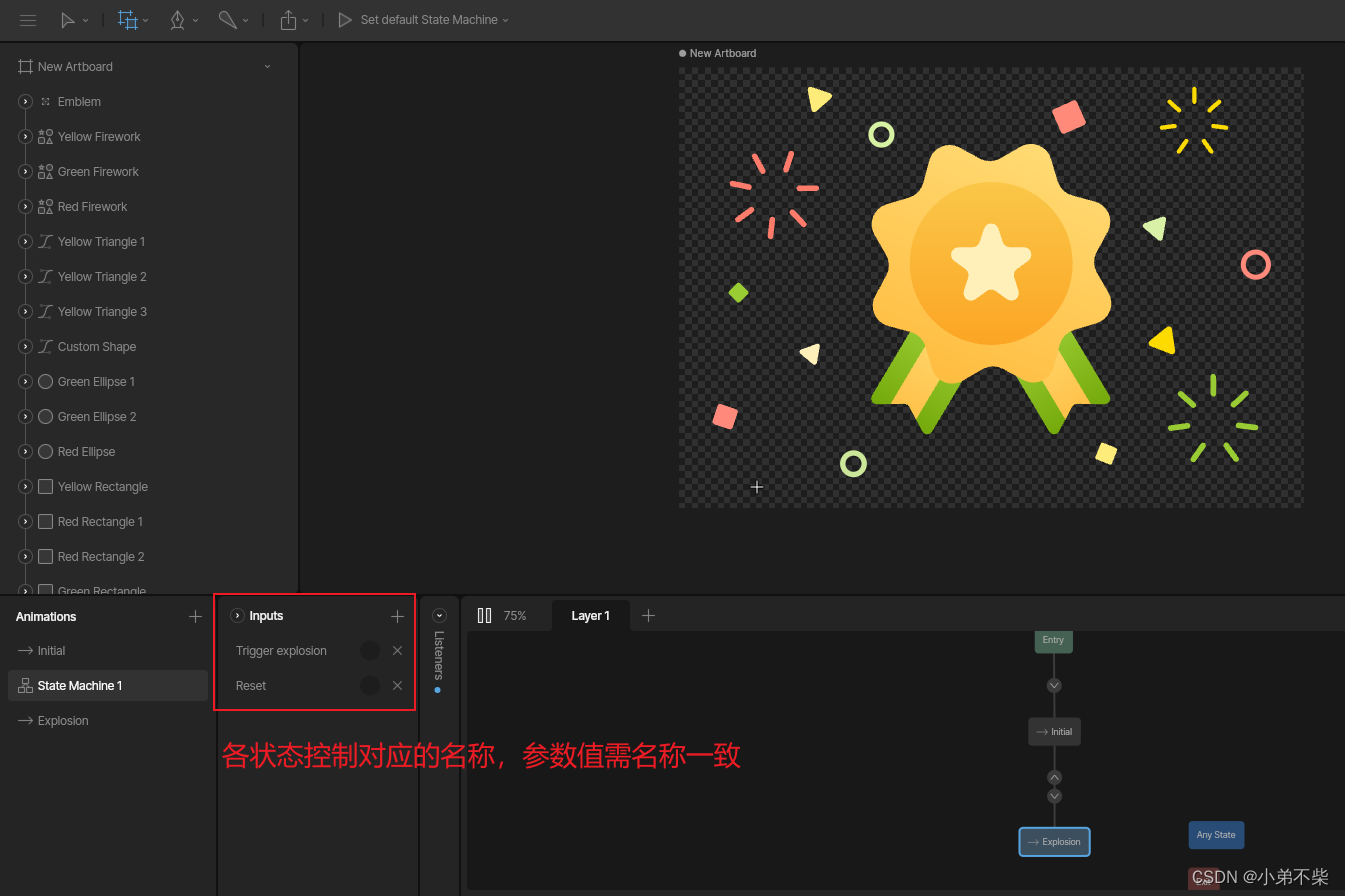Viewport: 1345px width, 896px height.
Task: Click the Export/share icon in the toolbar
Action: (287, 20)
